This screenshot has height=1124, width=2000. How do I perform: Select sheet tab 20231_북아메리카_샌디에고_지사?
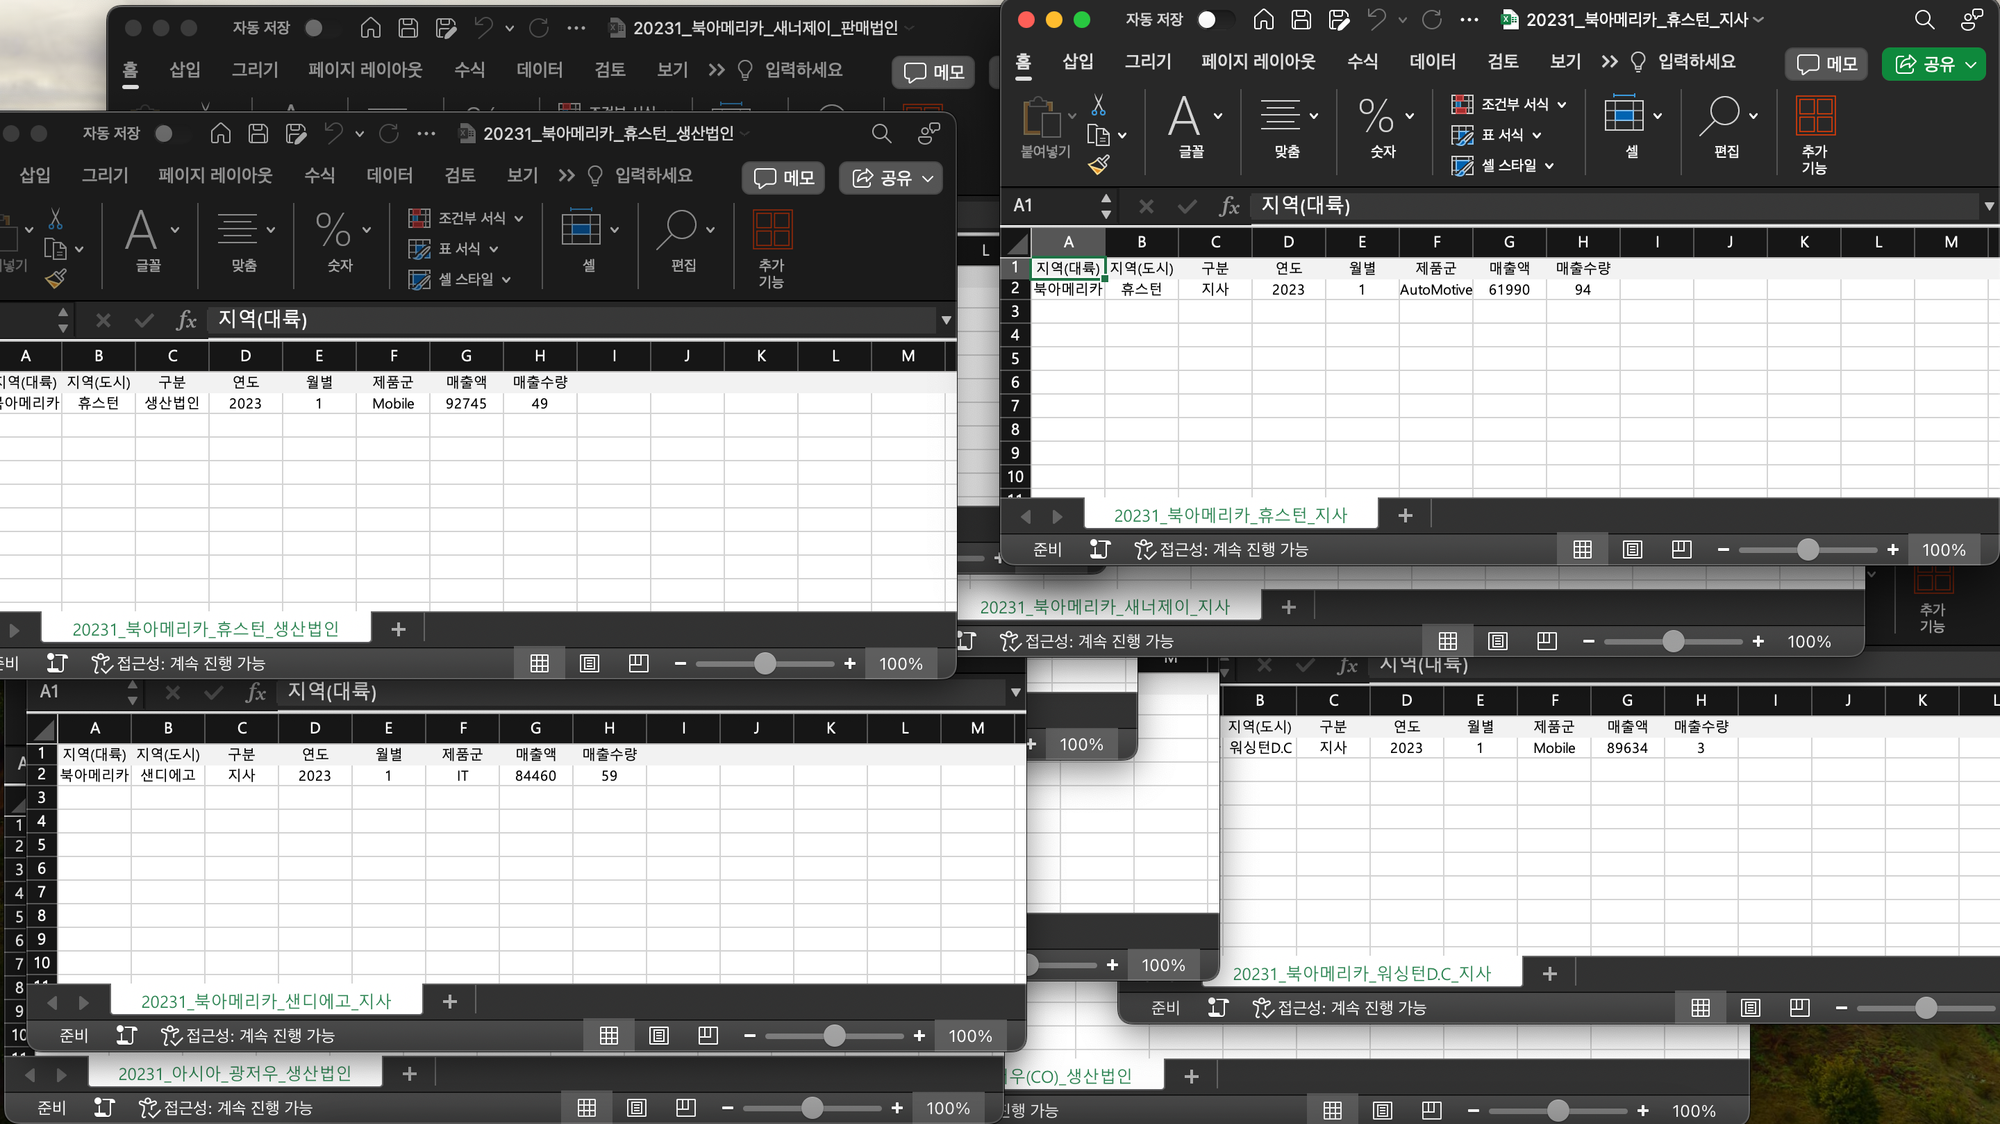[x=265, y=1001]
